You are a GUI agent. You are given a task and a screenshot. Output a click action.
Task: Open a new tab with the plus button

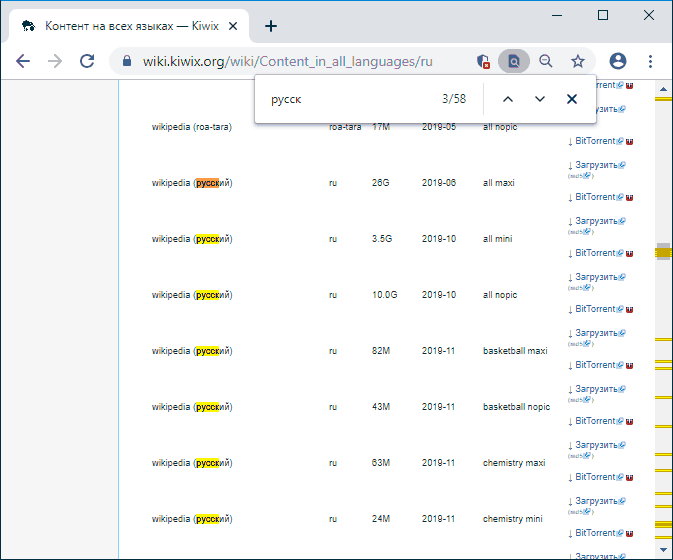point(271,26)
